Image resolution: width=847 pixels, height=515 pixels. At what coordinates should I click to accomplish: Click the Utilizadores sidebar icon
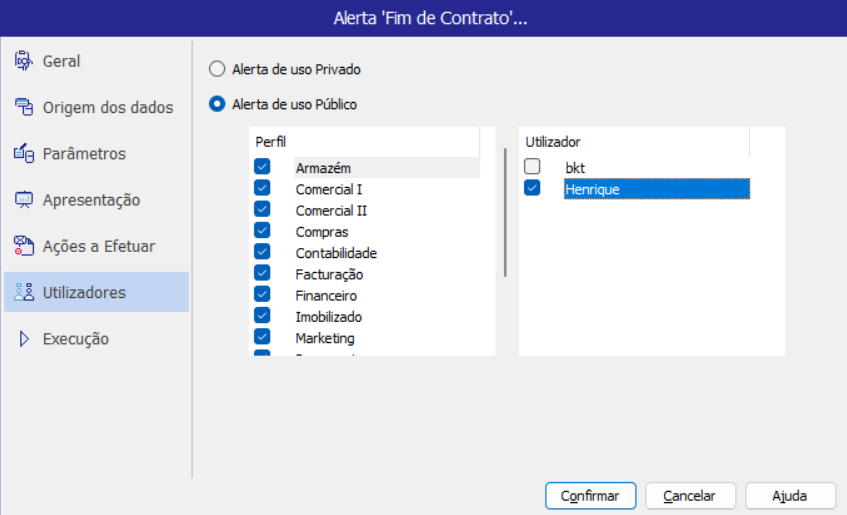(x=24, y=292)
